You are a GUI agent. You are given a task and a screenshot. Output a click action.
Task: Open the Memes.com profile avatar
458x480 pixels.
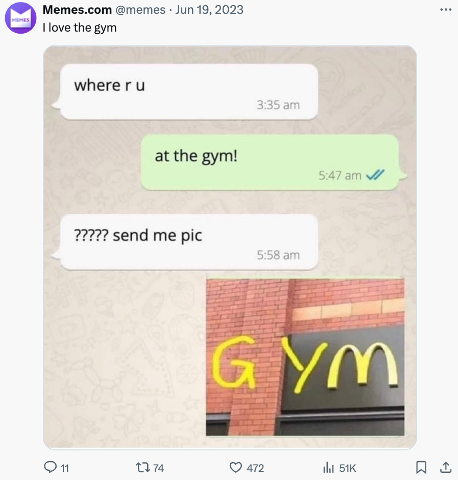(x=21, y=18)
